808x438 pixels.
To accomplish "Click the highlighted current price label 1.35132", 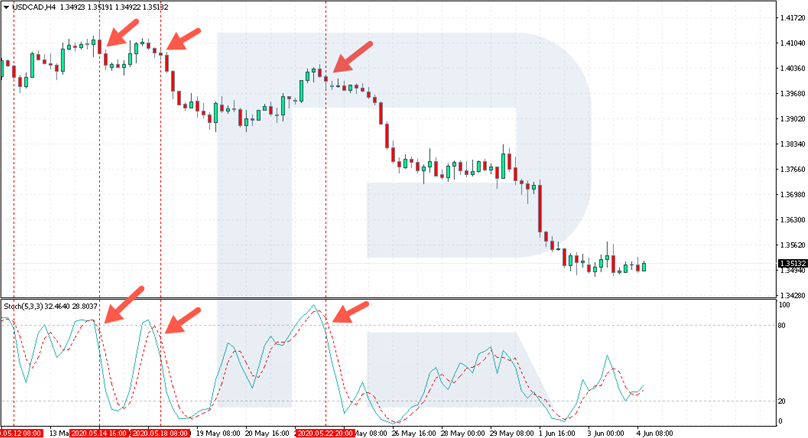I will pos(792,263).
